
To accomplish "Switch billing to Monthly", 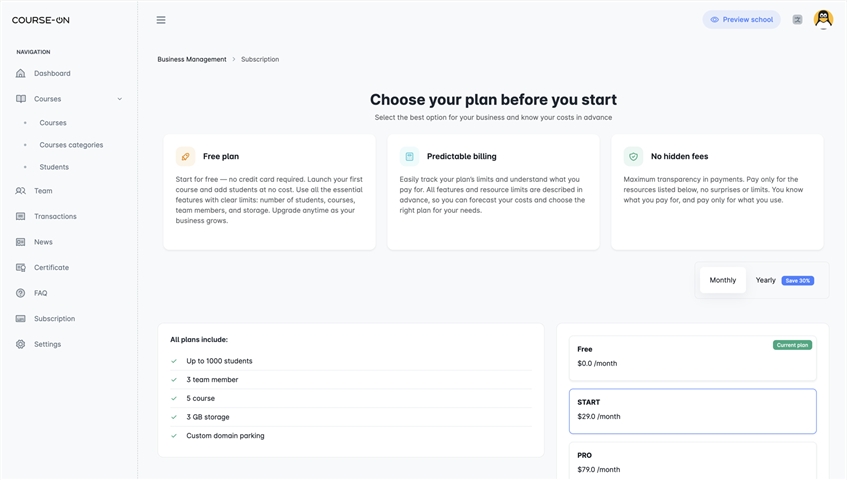I will point(723,280).
